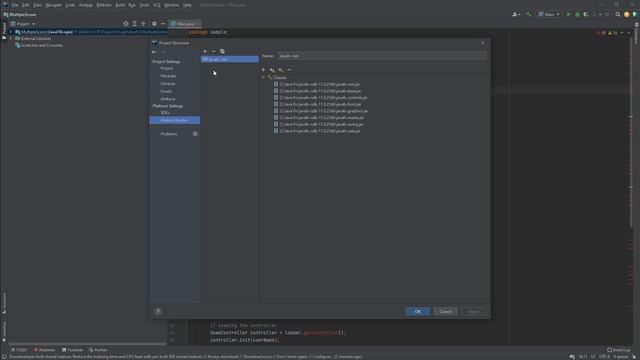640x360 pixels.
Task: Select SDKs under Platform Settings
Action: pyautogui.click(x=165, y=113)
